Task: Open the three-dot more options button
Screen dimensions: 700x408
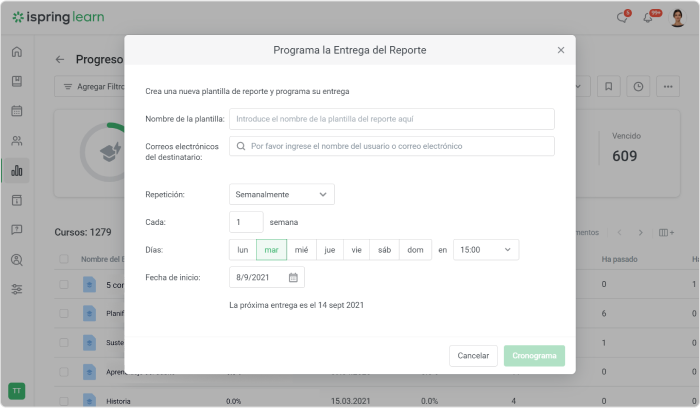Action: click(668, 86)
